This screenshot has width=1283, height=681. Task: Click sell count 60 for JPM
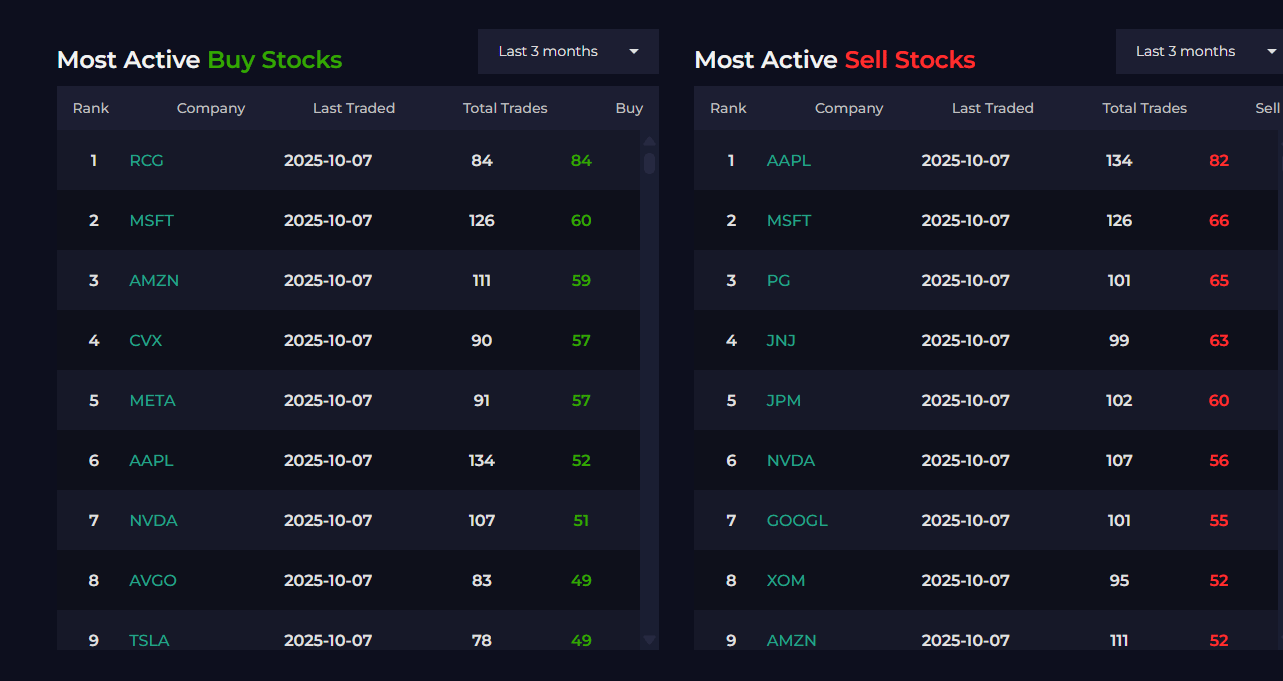pos(1219,400)
